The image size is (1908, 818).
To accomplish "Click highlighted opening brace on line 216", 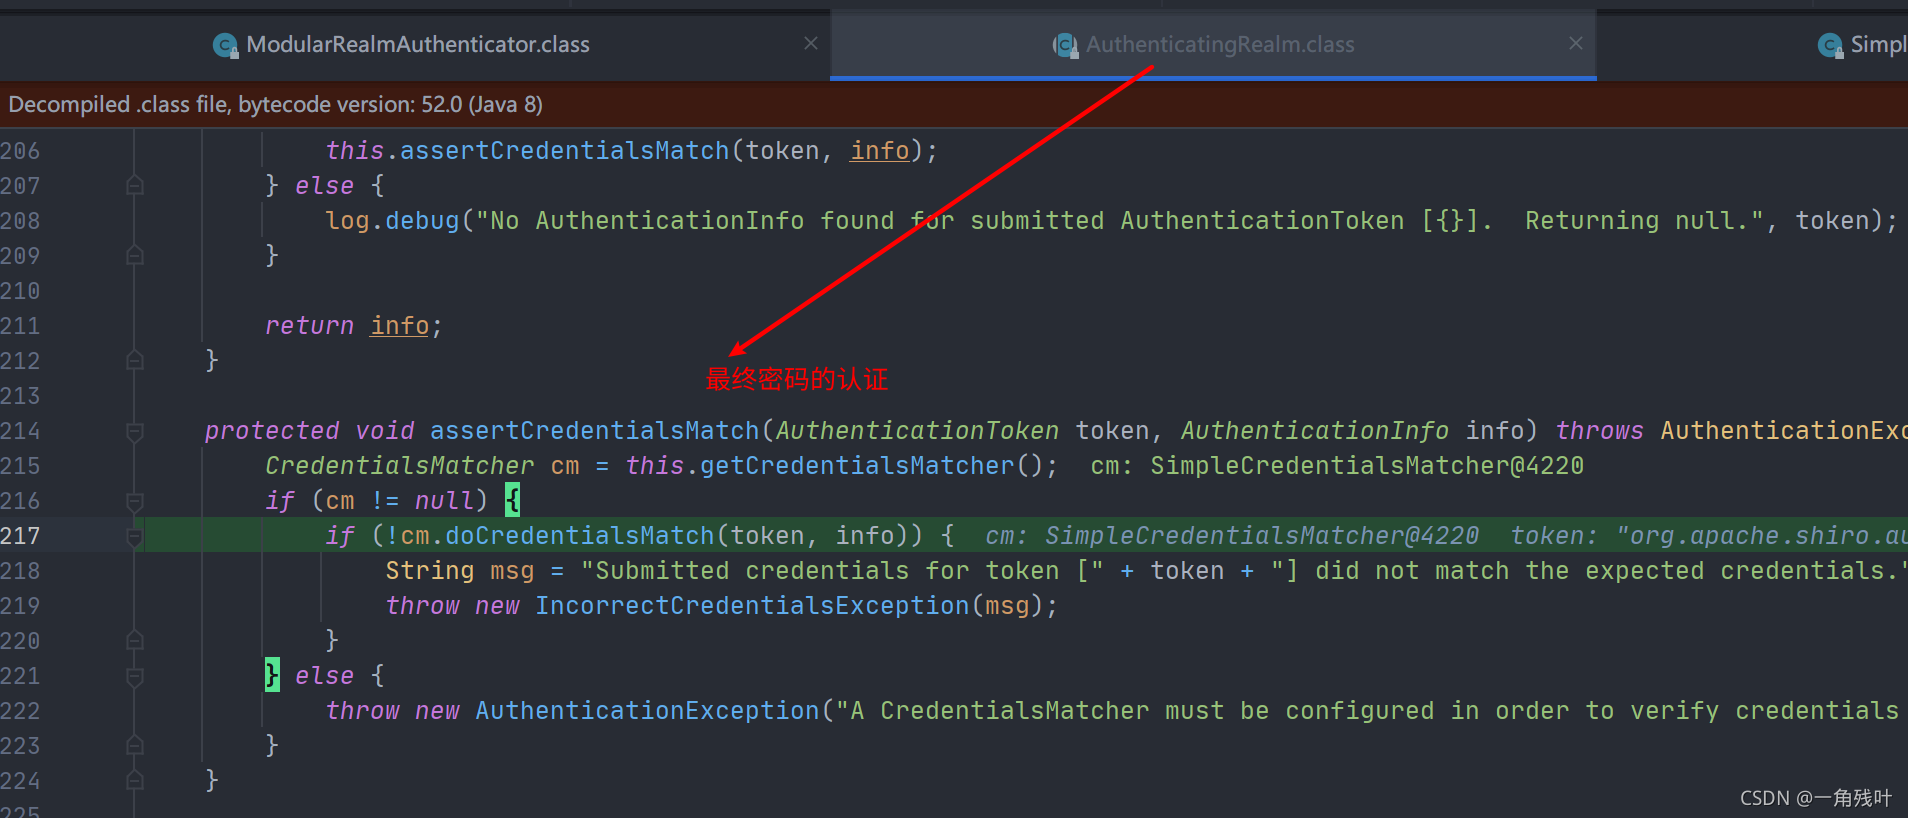I will click(512, 499).
